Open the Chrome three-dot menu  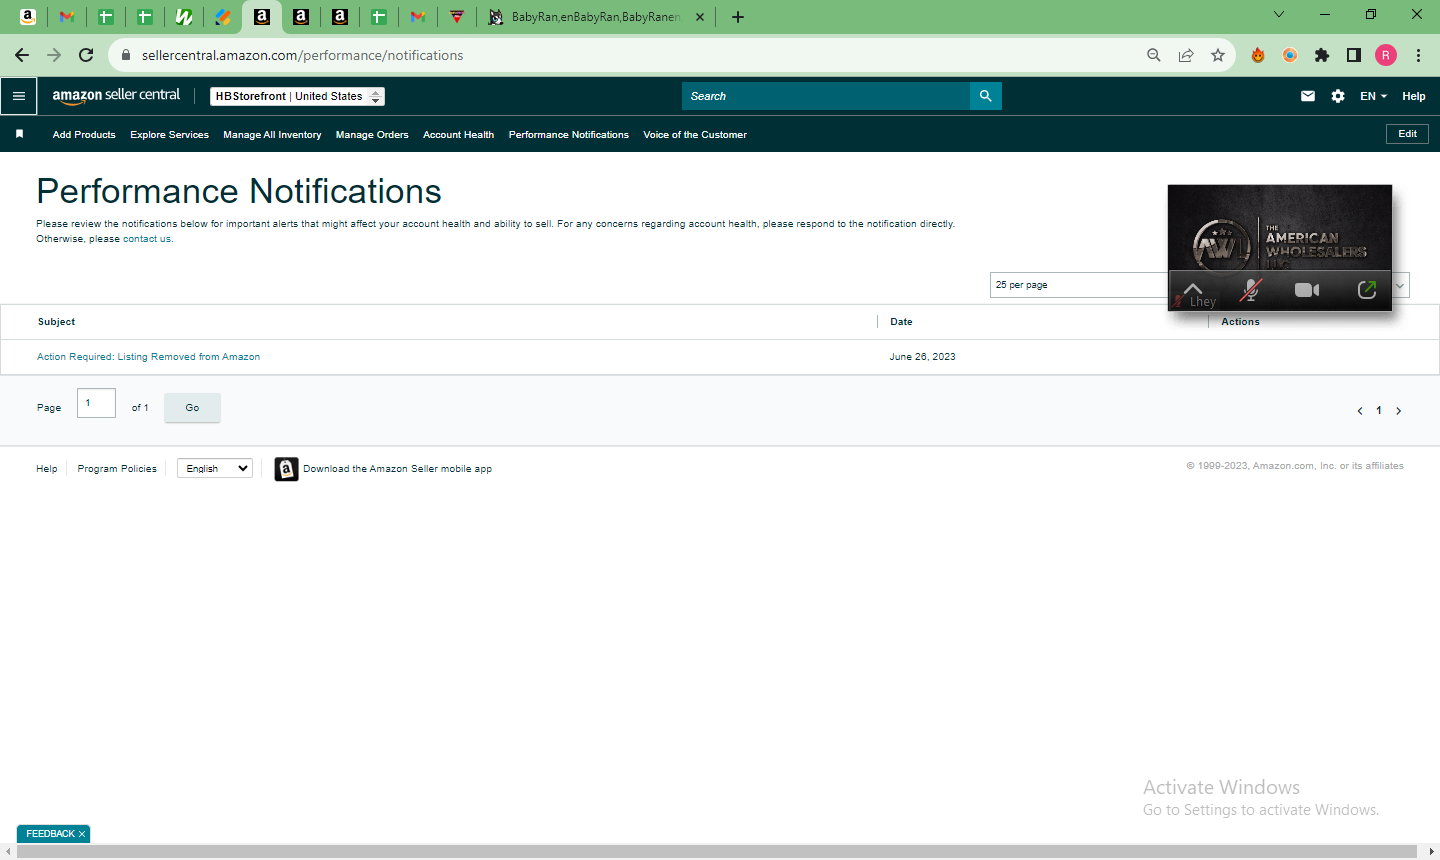click(x=1418, y=55)
